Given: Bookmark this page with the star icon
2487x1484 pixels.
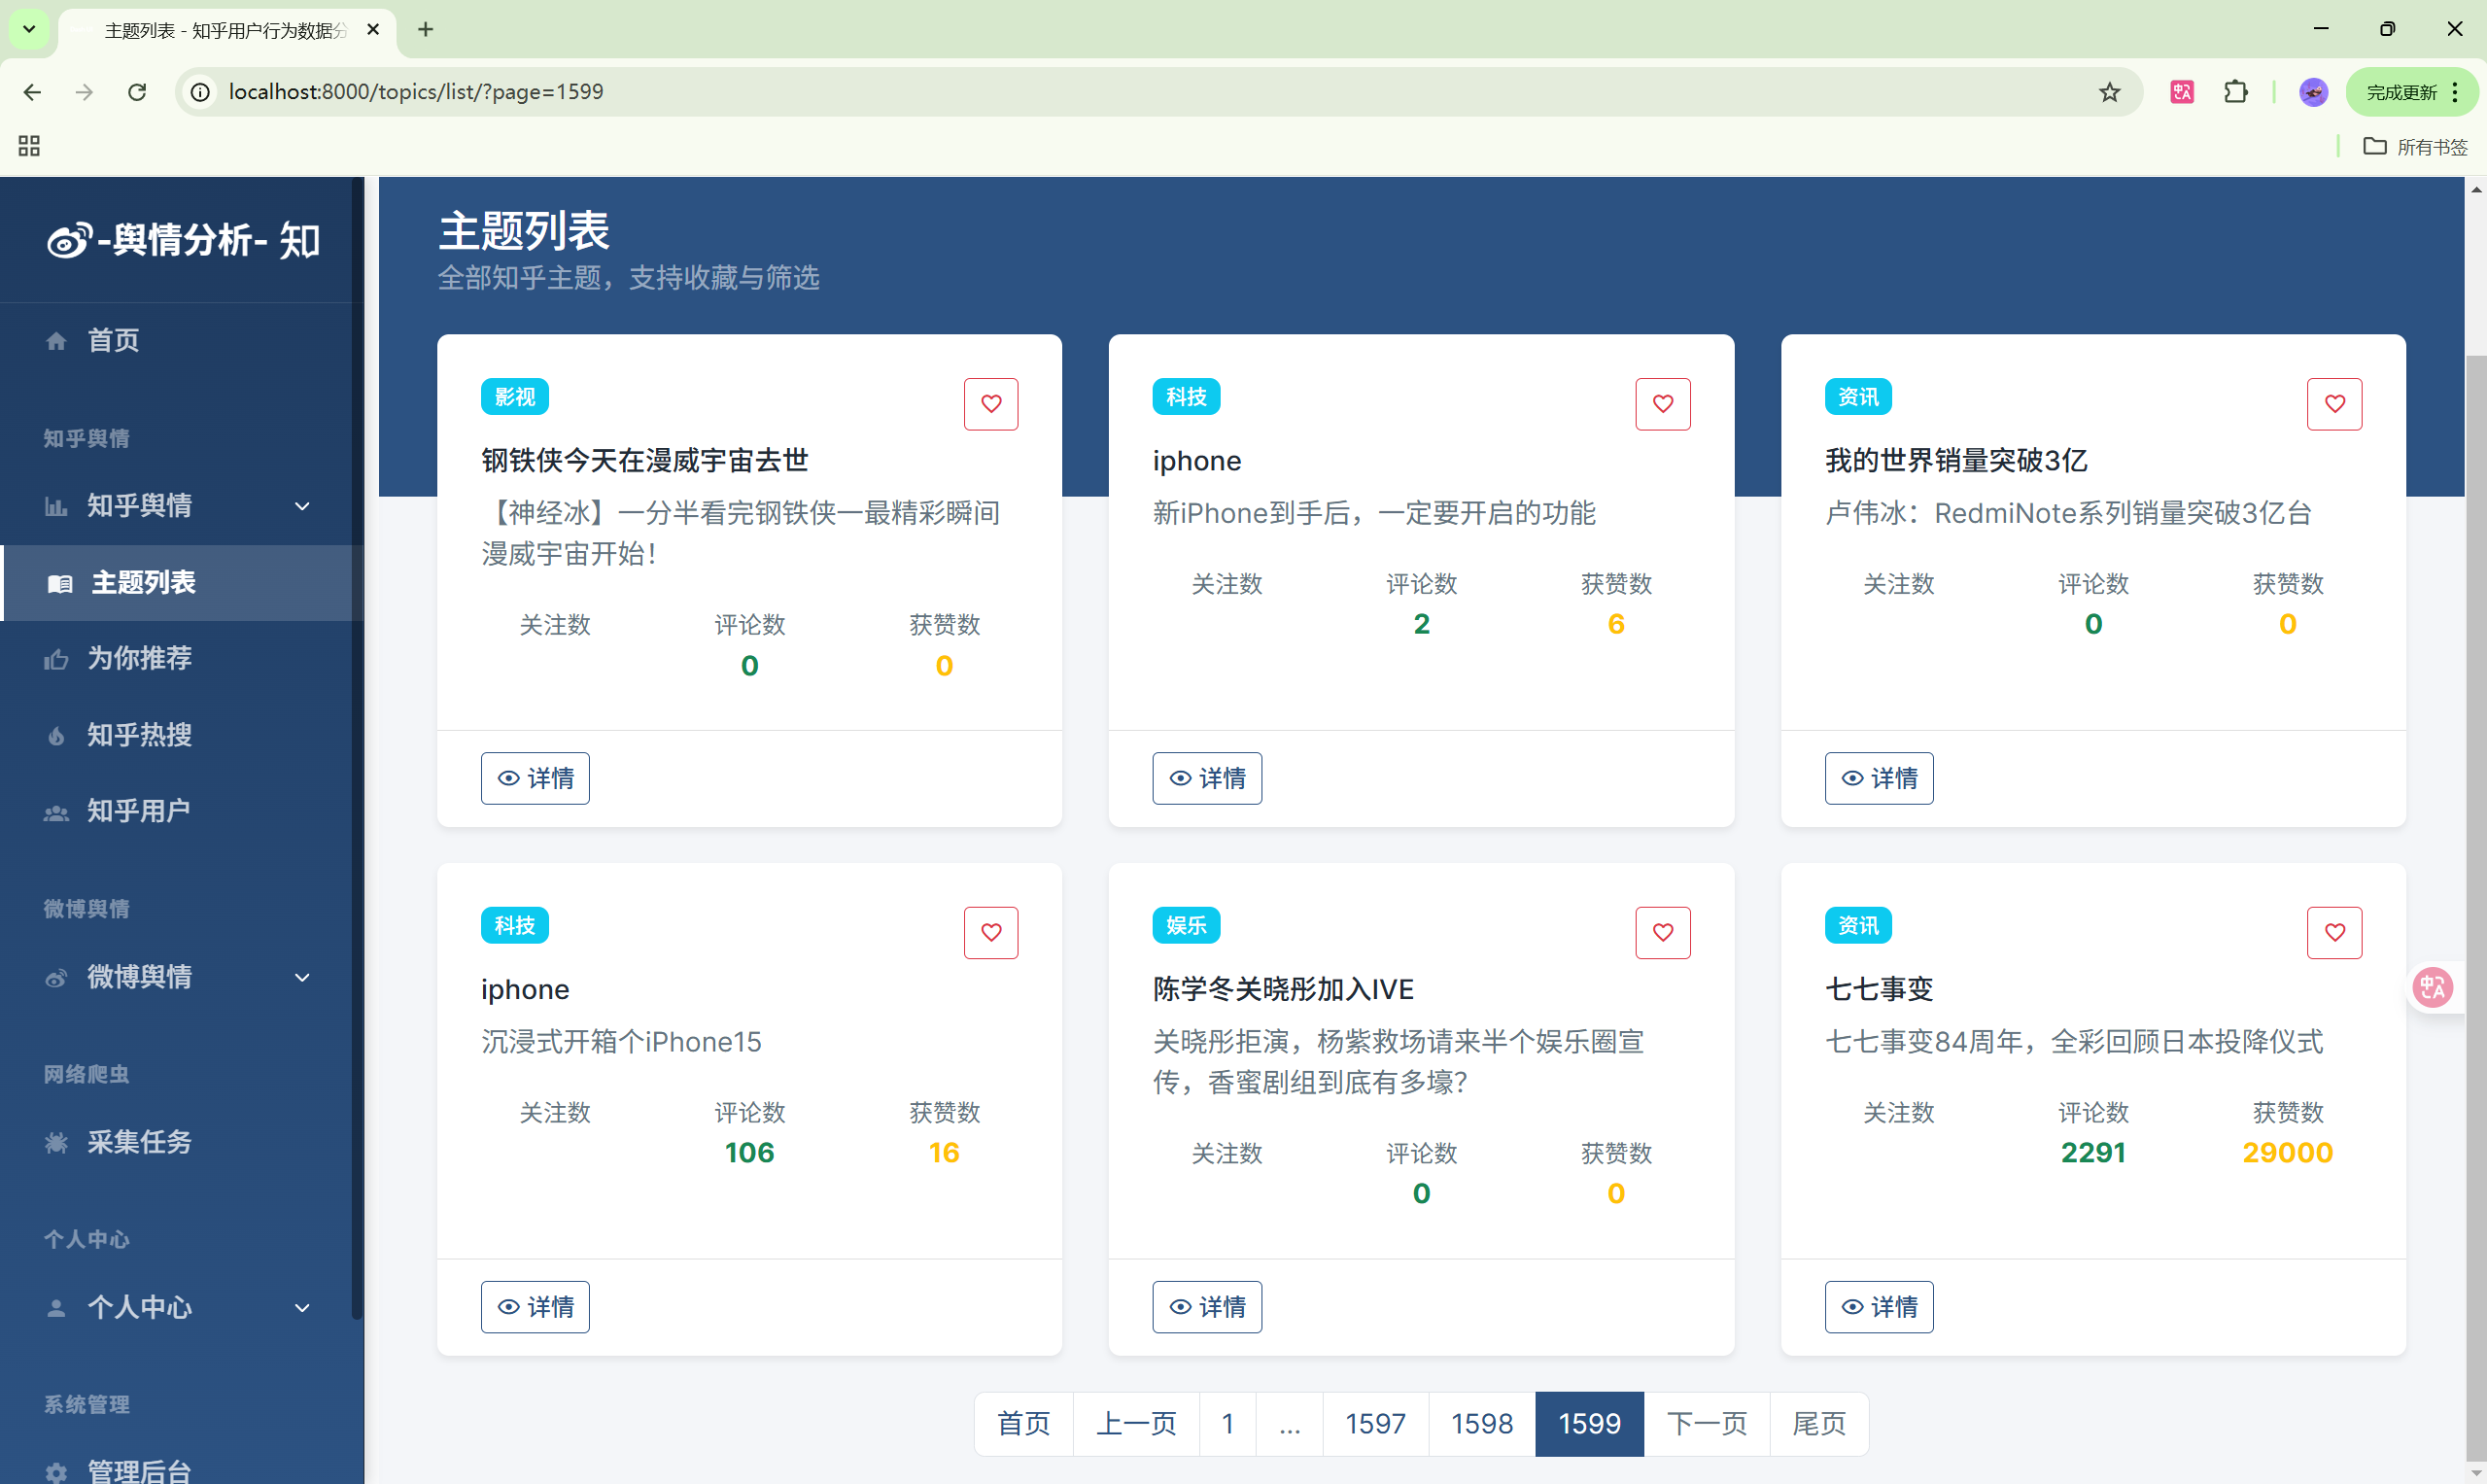Looking at the screenshot, I should point(2109,92).
